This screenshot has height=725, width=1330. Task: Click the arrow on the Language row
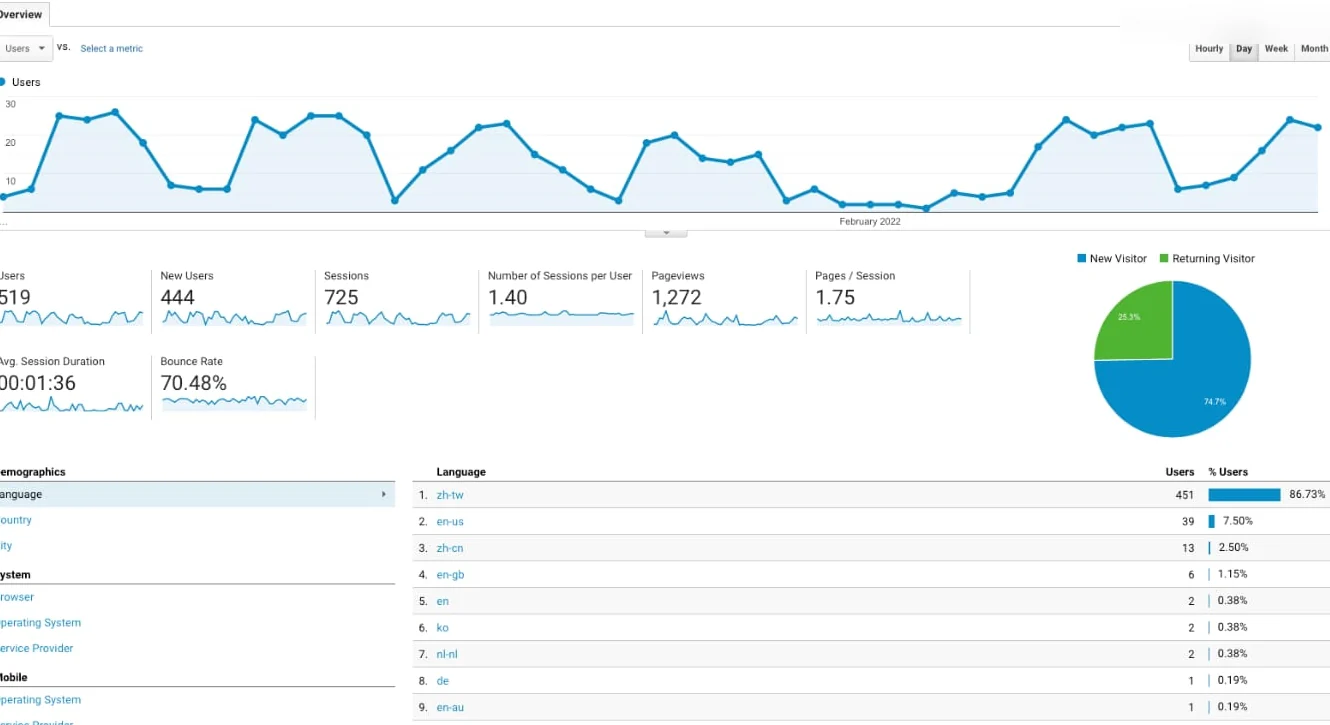[x=384, y=494]
